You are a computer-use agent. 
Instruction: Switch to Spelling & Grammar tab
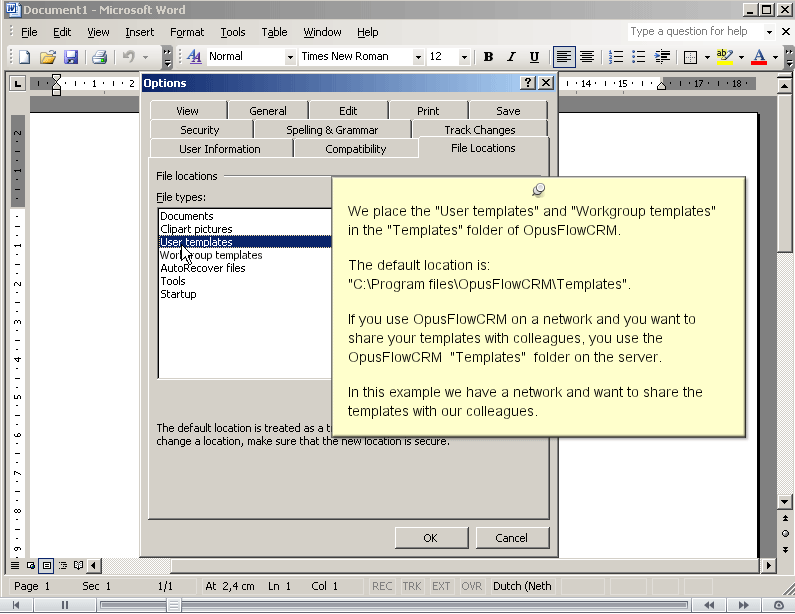tap(332, 130)
